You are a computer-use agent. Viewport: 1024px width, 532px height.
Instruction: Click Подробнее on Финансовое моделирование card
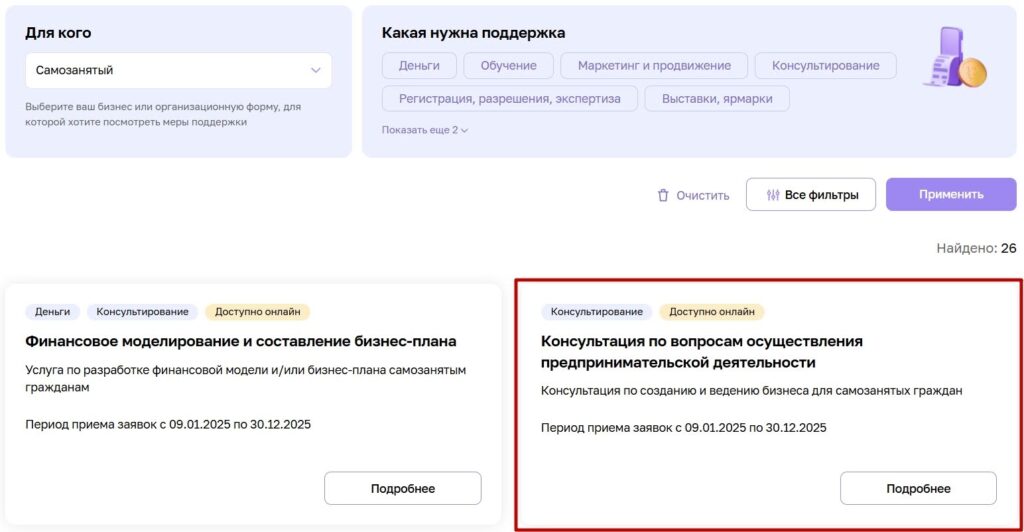(402, 488)
